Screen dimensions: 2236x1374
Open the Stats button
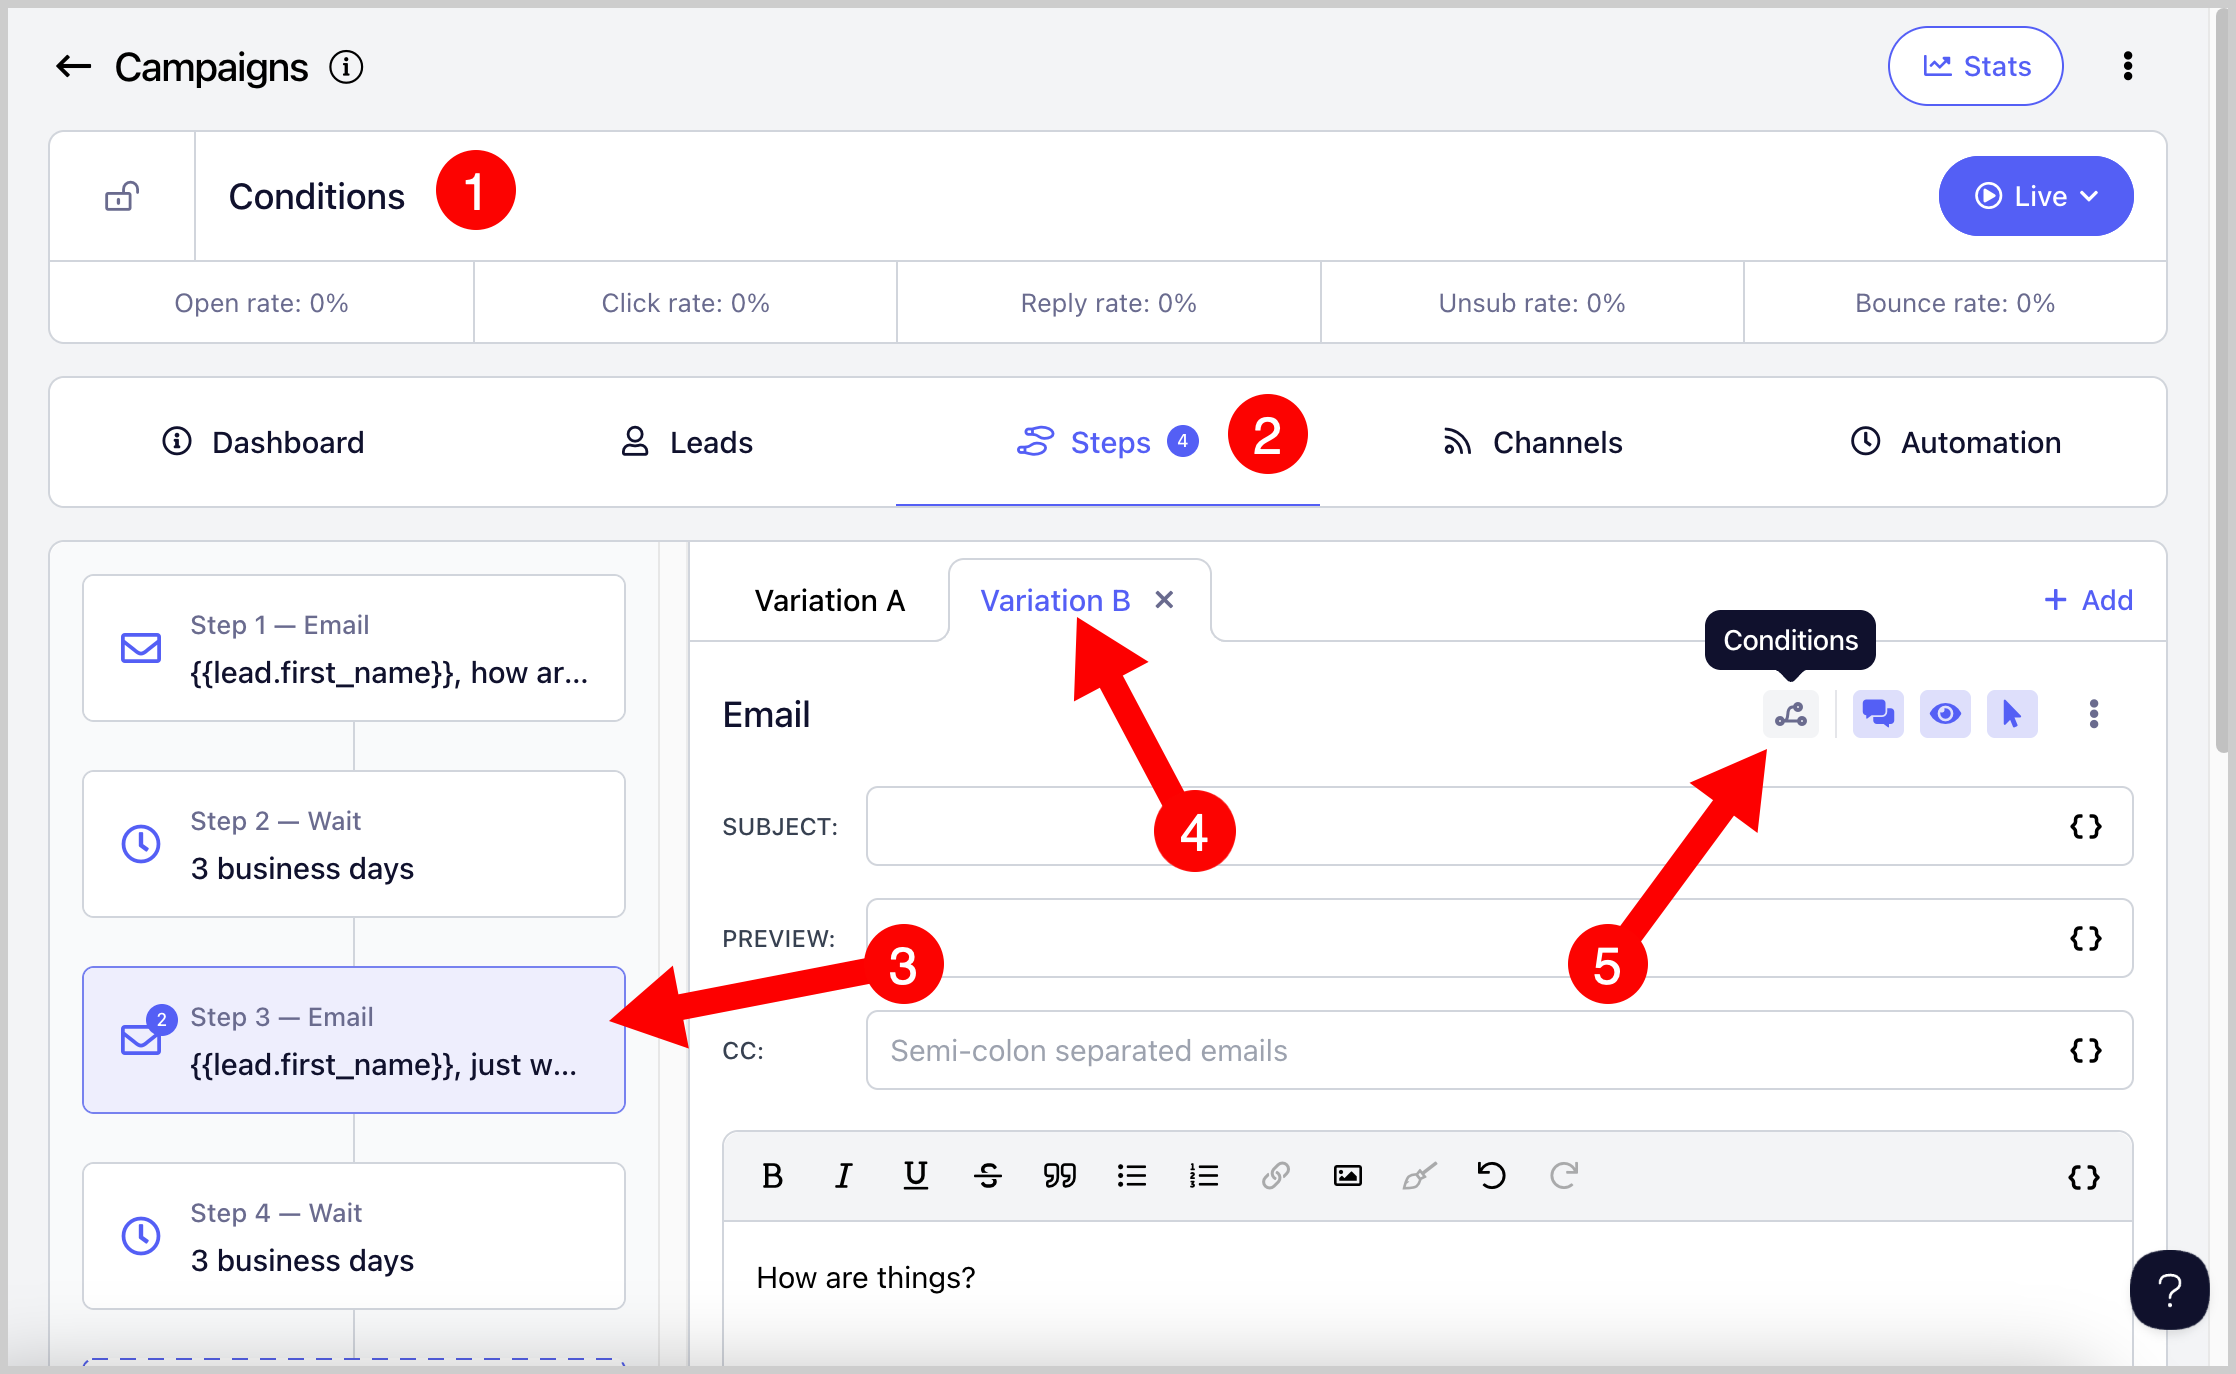(1975, 66)
